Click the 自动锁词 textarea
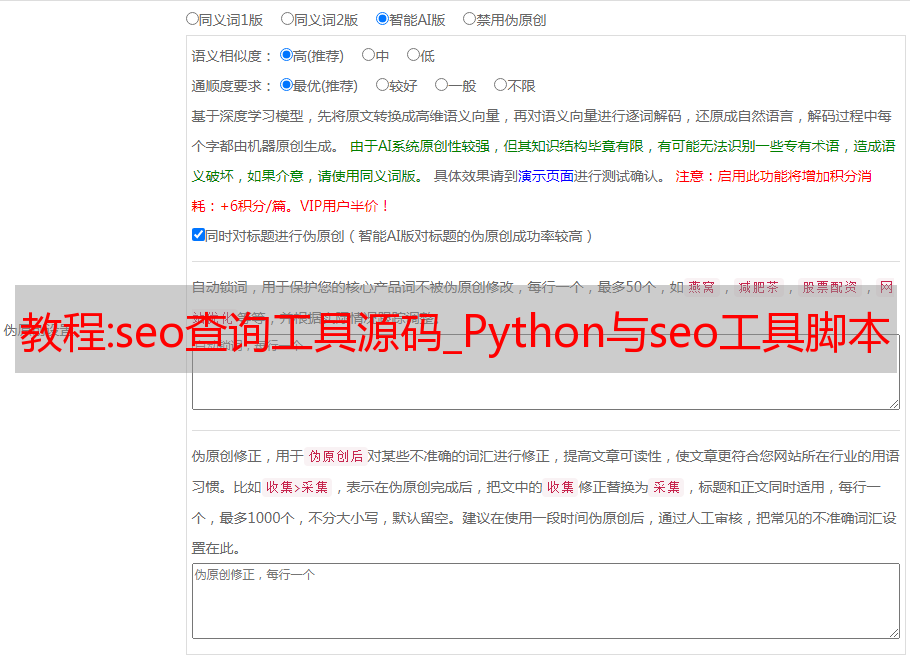This screenshot has width=911, height=658. (546, 372)
